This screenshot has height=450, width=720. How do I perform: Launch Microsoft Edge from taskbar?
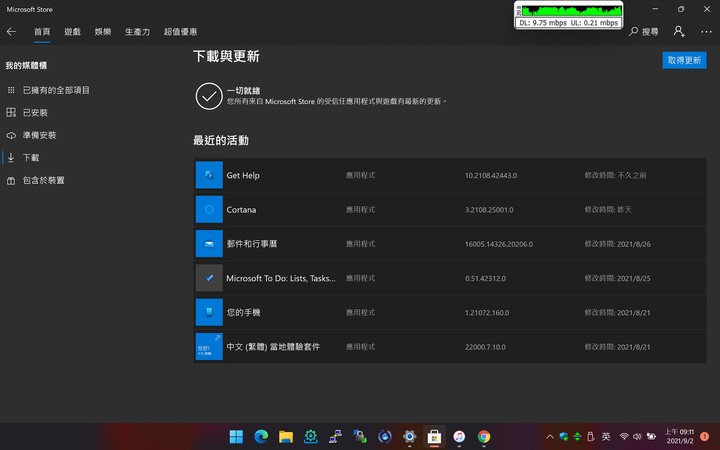[x=261, y=436]
